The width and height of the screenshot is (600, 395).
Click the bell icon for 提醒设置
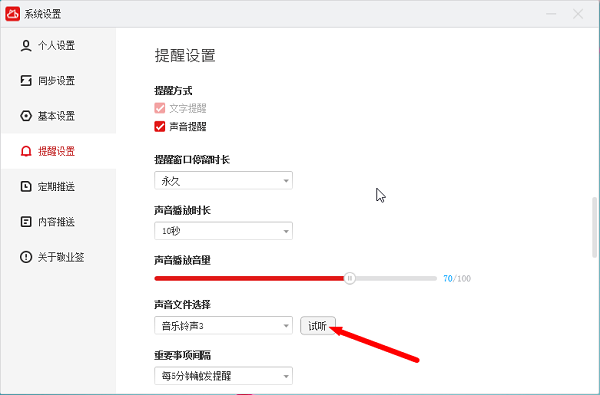pyautogui.click(x=26, y=151)
